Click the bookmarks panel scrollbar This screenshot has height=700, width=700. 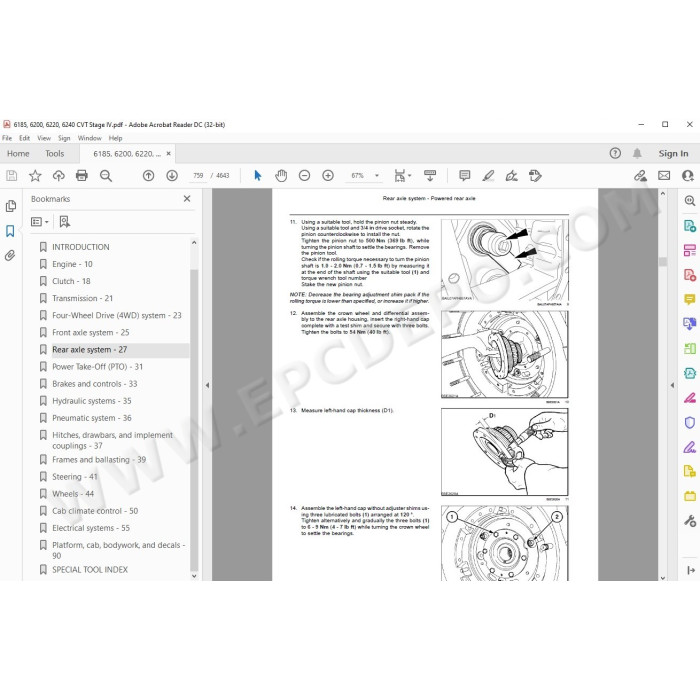194,420
